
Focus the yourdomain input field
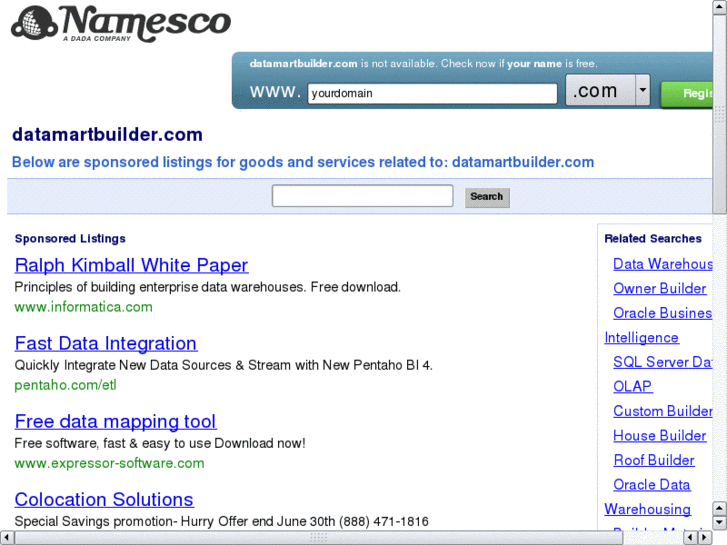[432, 93]
